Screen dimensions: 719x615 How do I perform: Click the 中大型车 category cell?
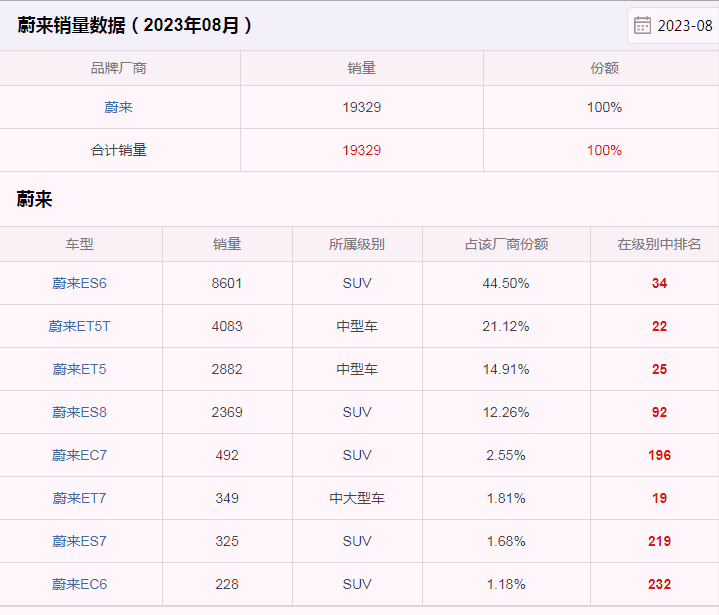tap(357, 498)
